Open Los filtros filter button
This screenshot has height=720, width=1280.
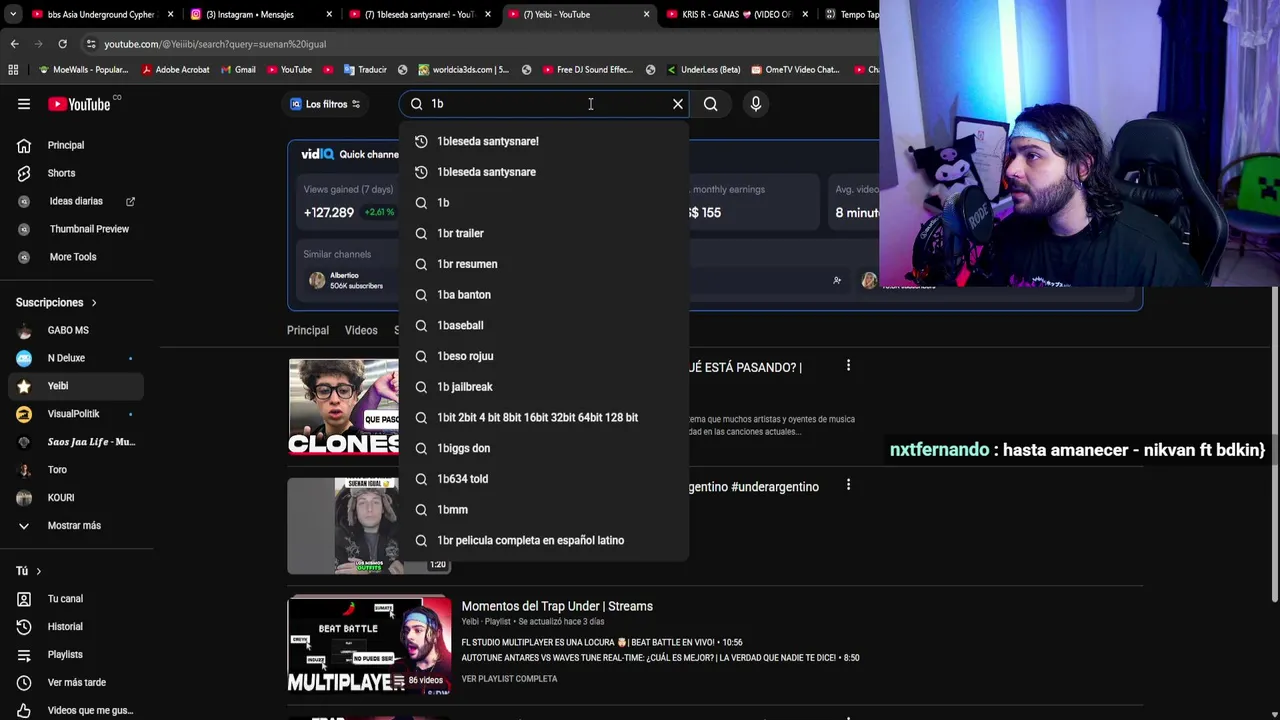tap(325, 104)
